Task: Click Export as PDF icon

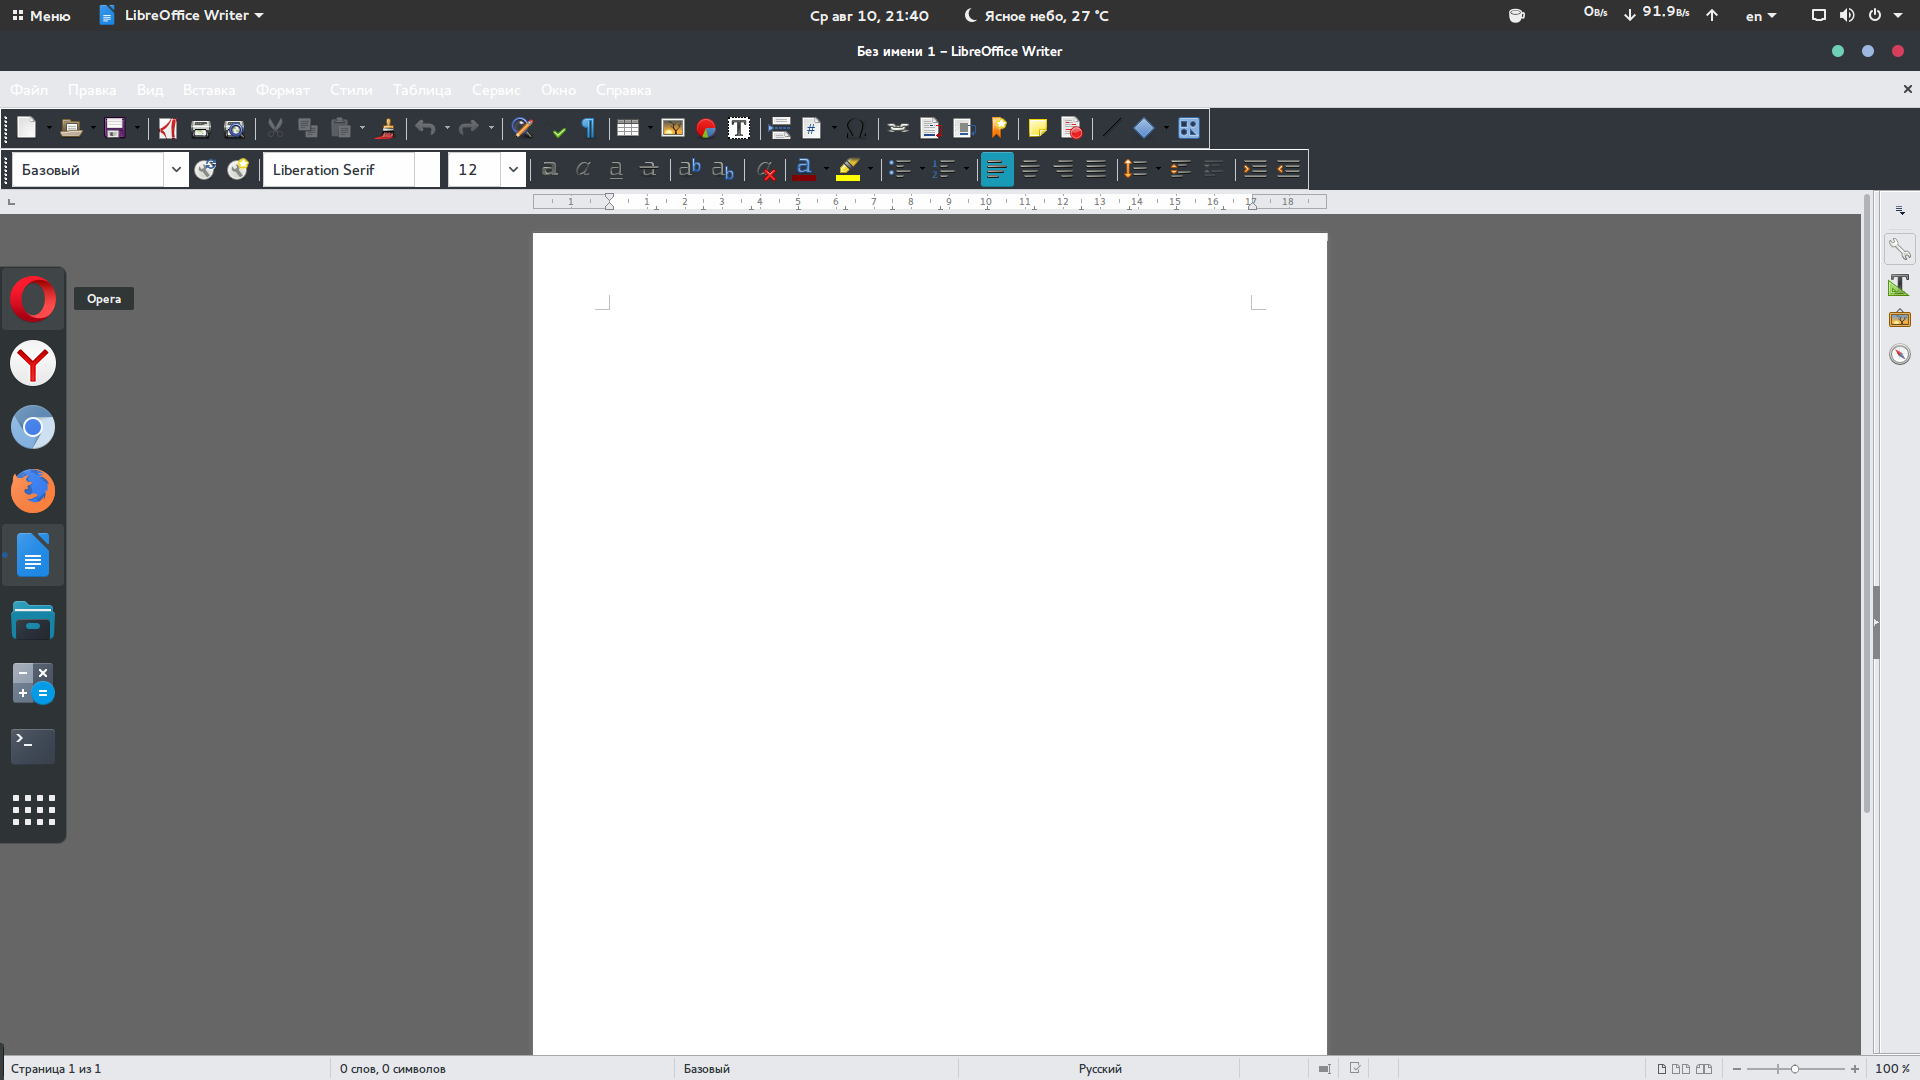Action: click(x=168, y=128)
